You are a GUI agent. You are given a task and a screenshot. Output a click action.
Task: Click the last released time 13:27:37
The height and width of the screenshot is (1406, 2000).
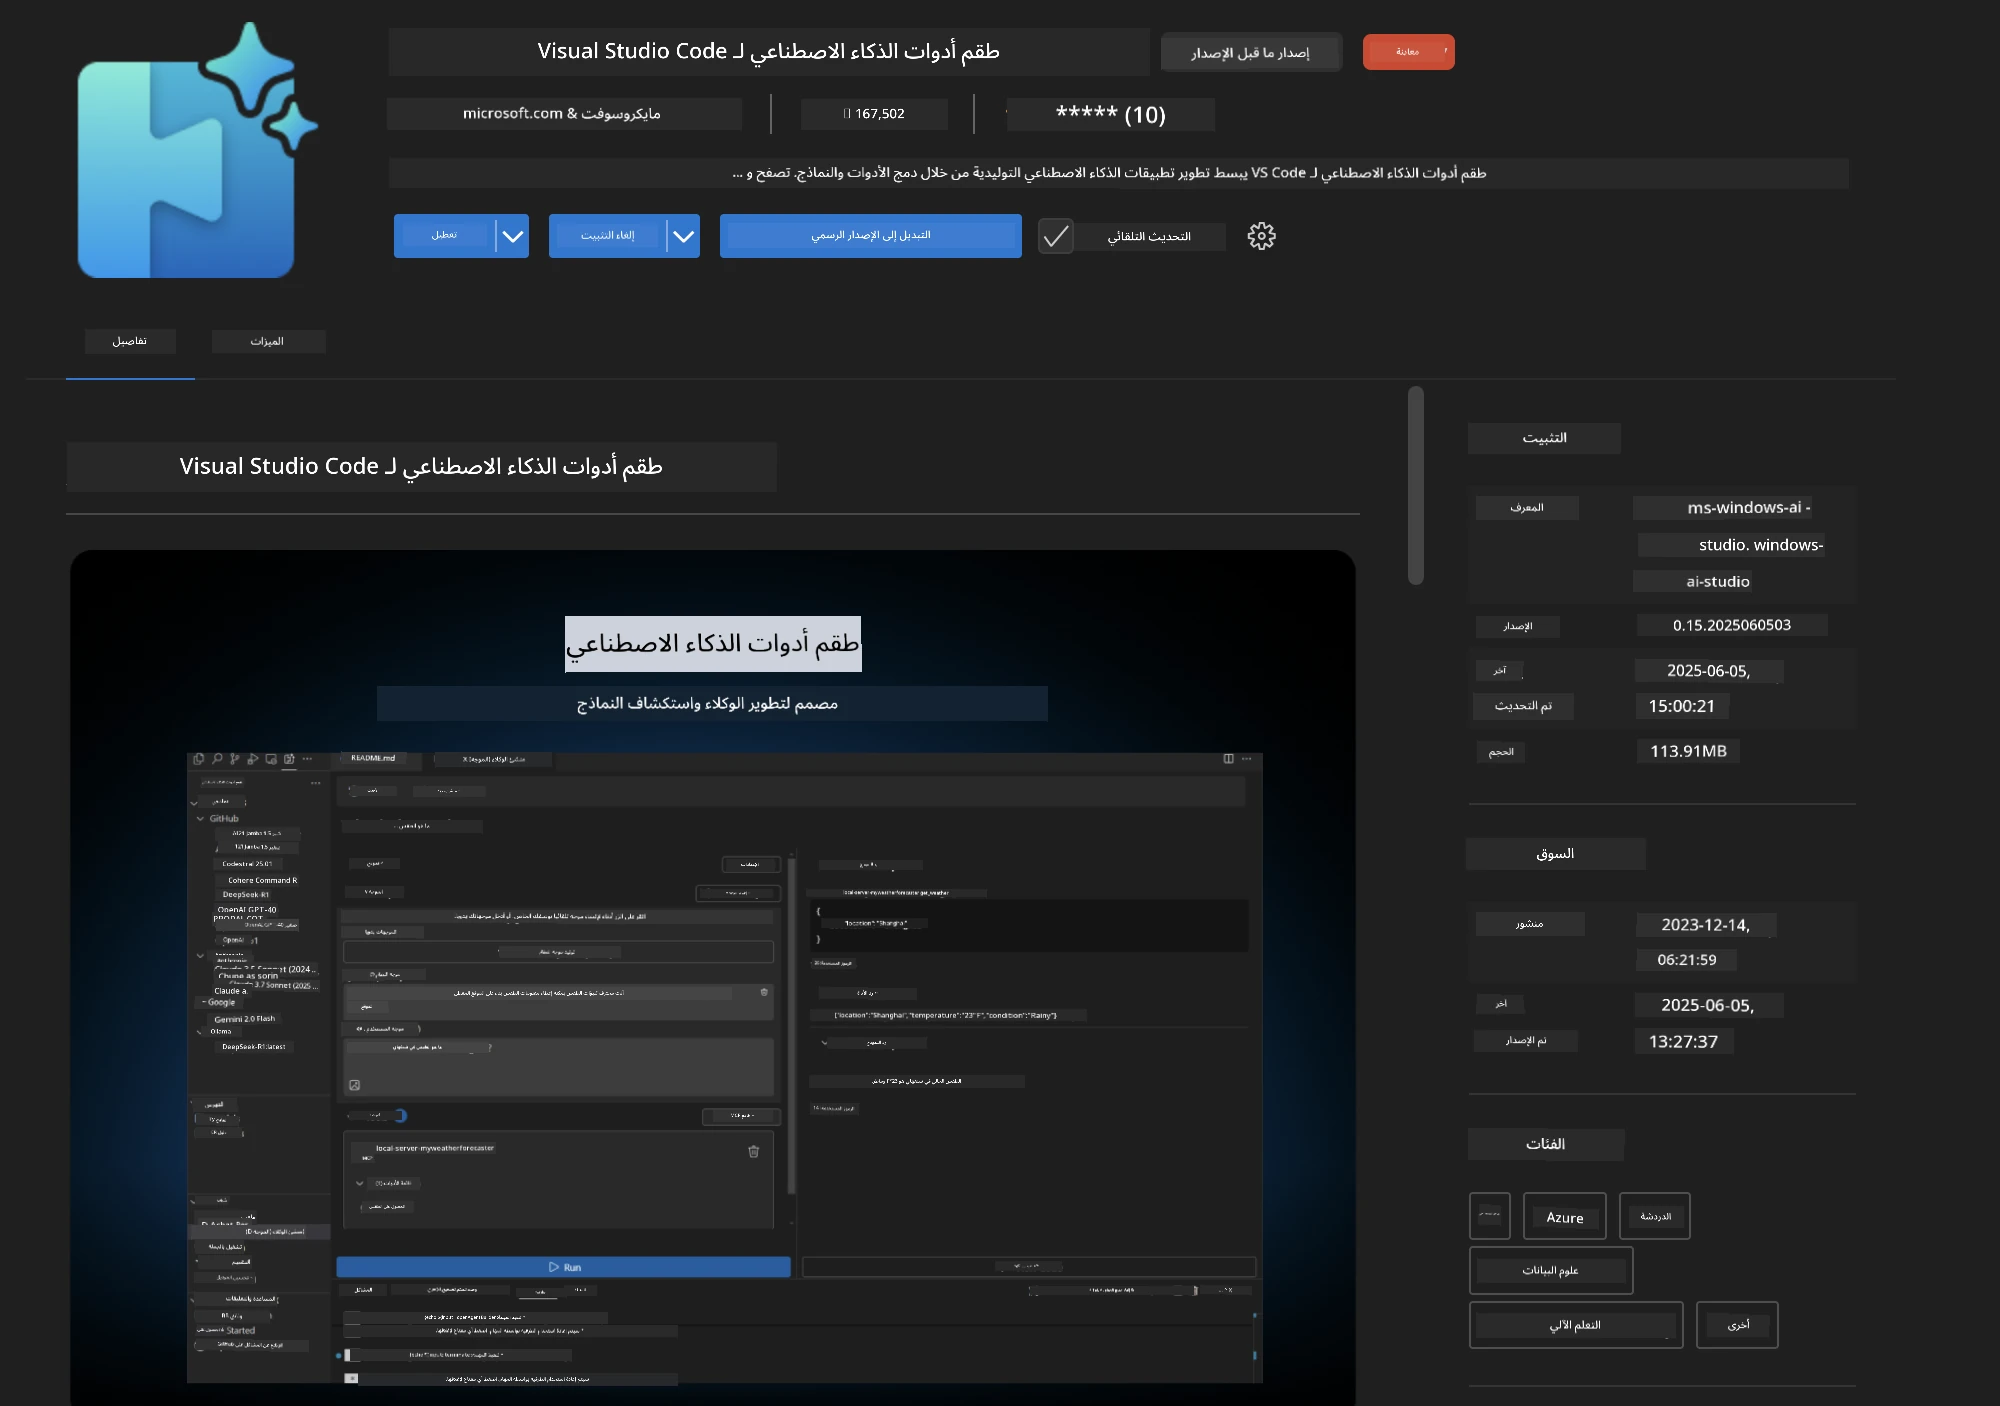coord(1684,1042)
